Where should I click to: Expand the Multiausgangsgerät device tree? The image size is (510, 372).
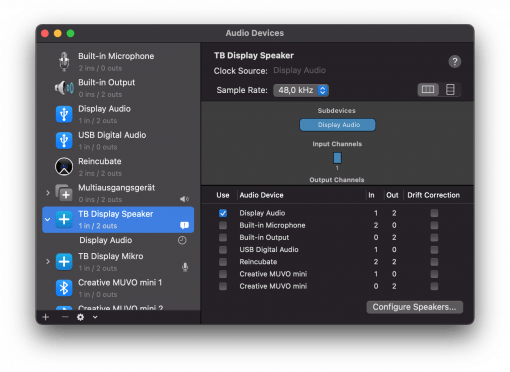coord(48,193)
